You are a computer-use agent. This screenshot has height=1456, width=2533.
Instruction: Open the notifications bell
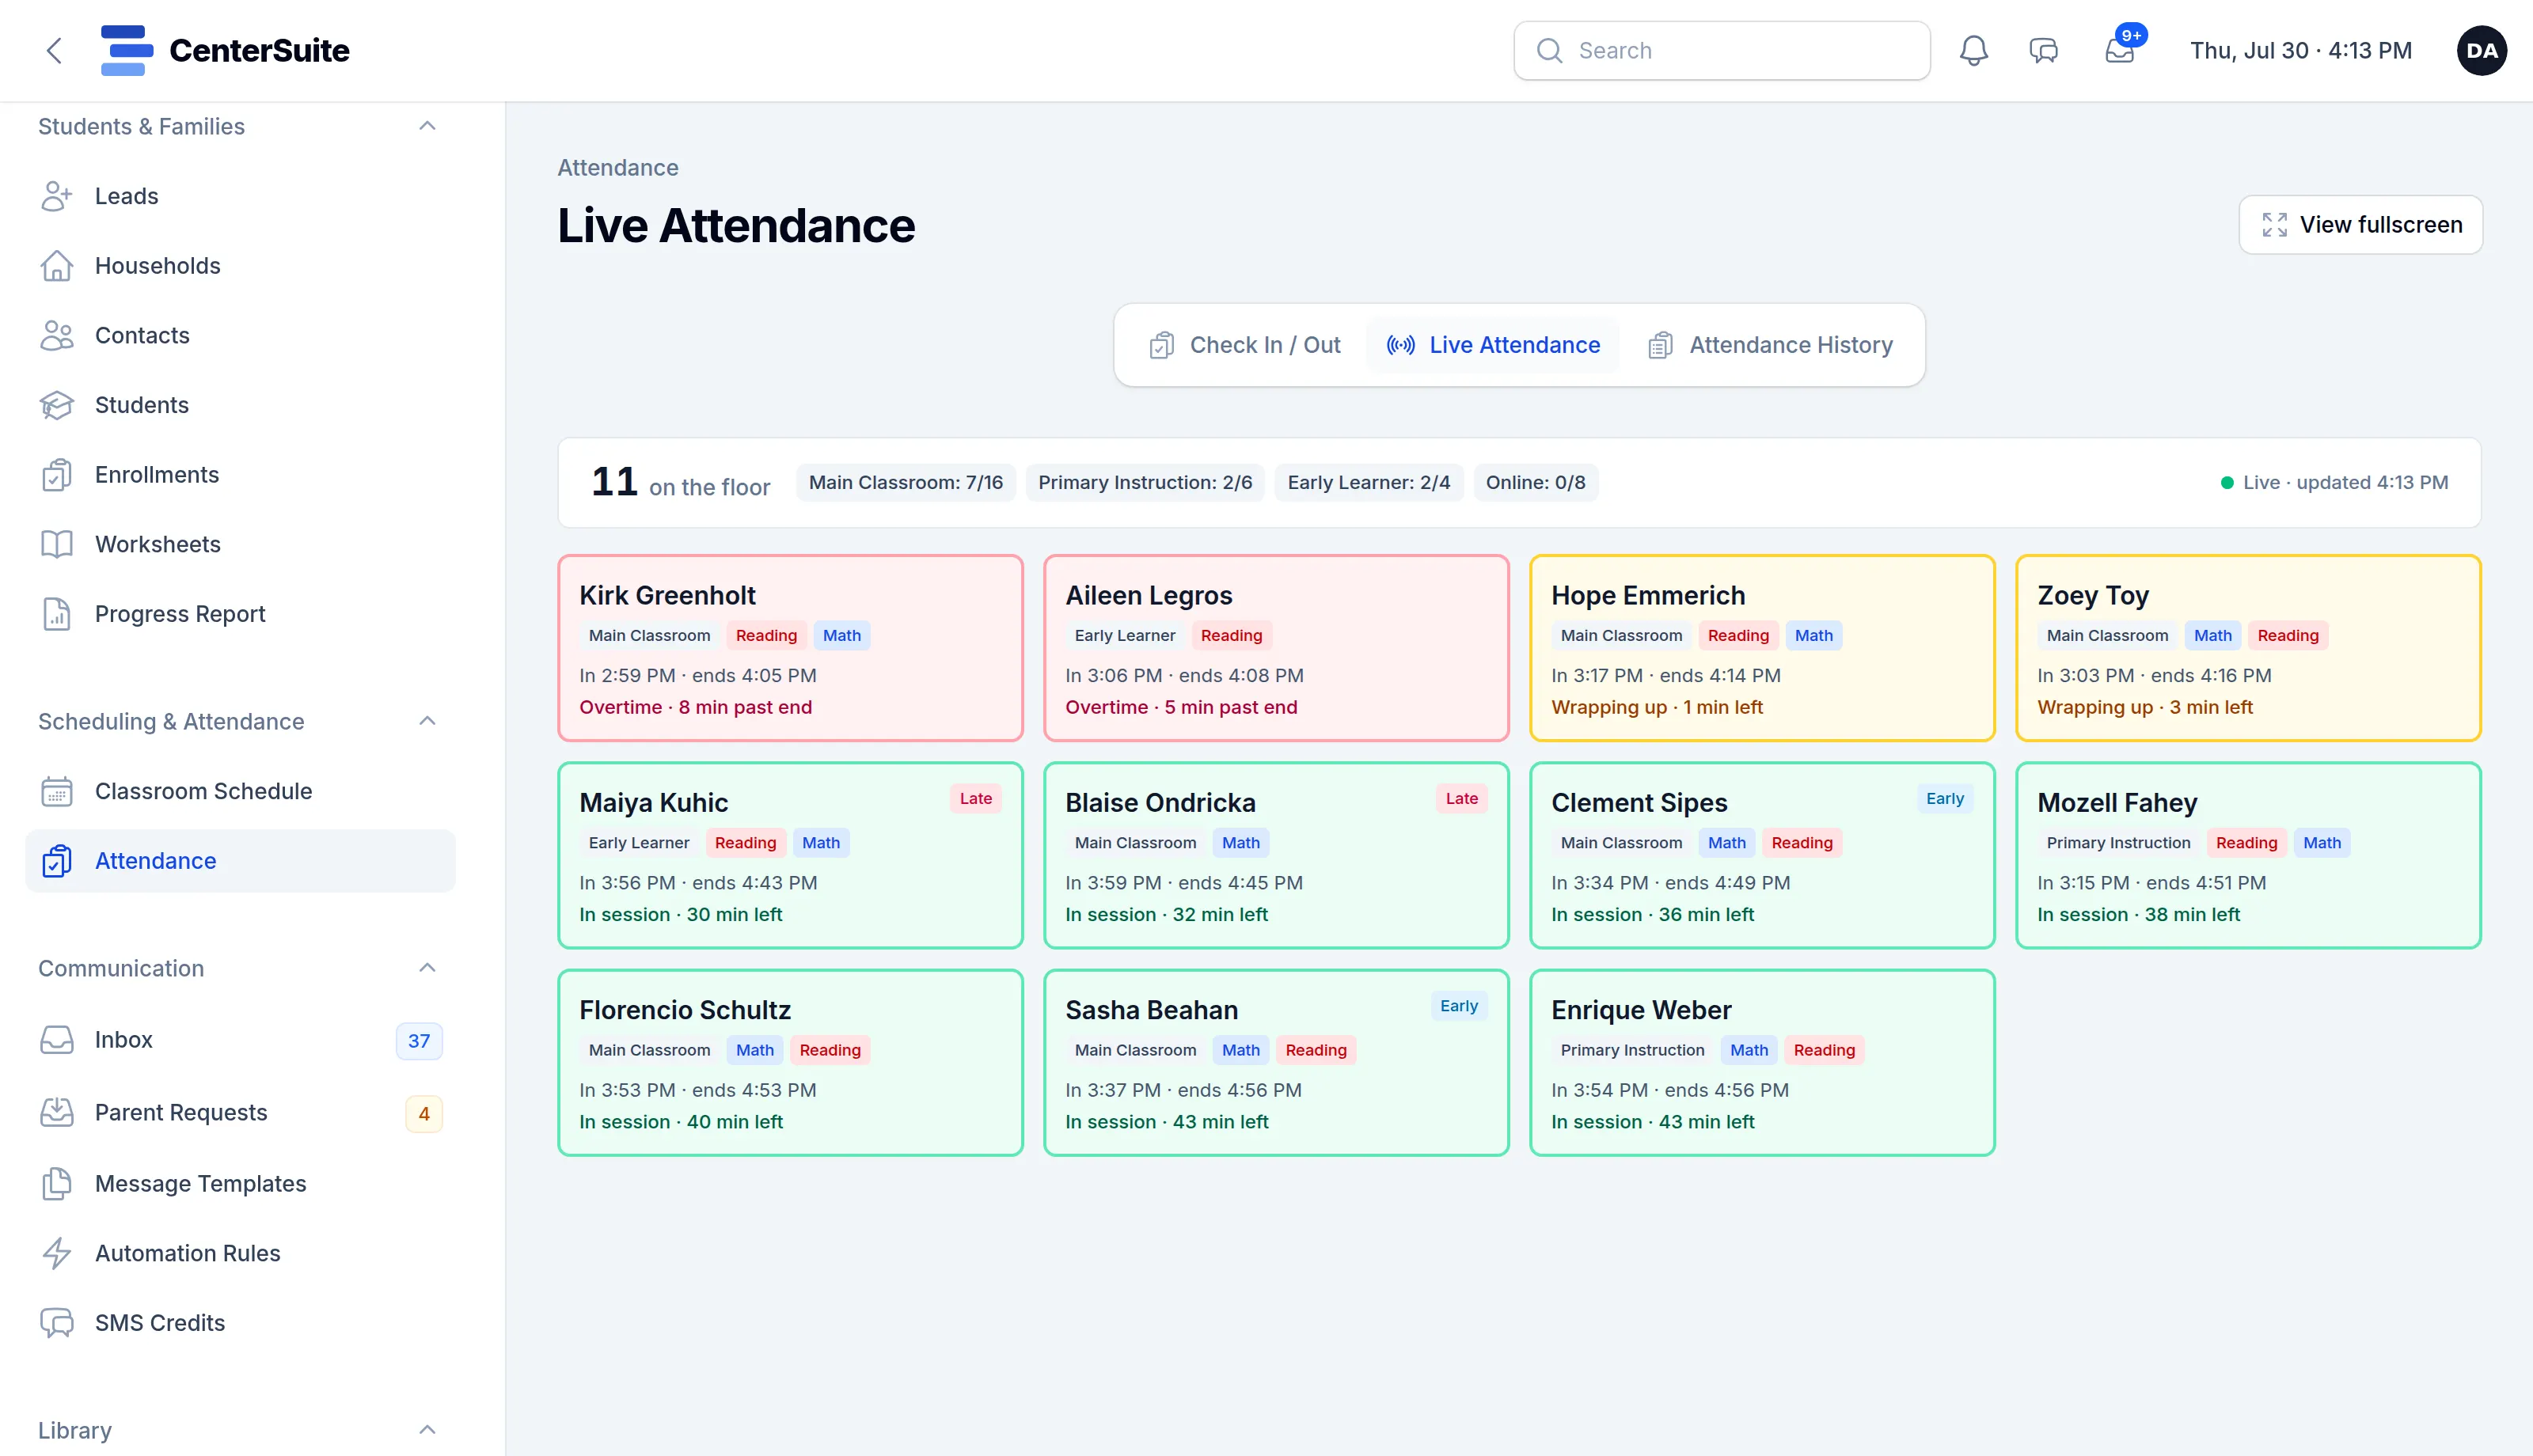point(1973,51)
